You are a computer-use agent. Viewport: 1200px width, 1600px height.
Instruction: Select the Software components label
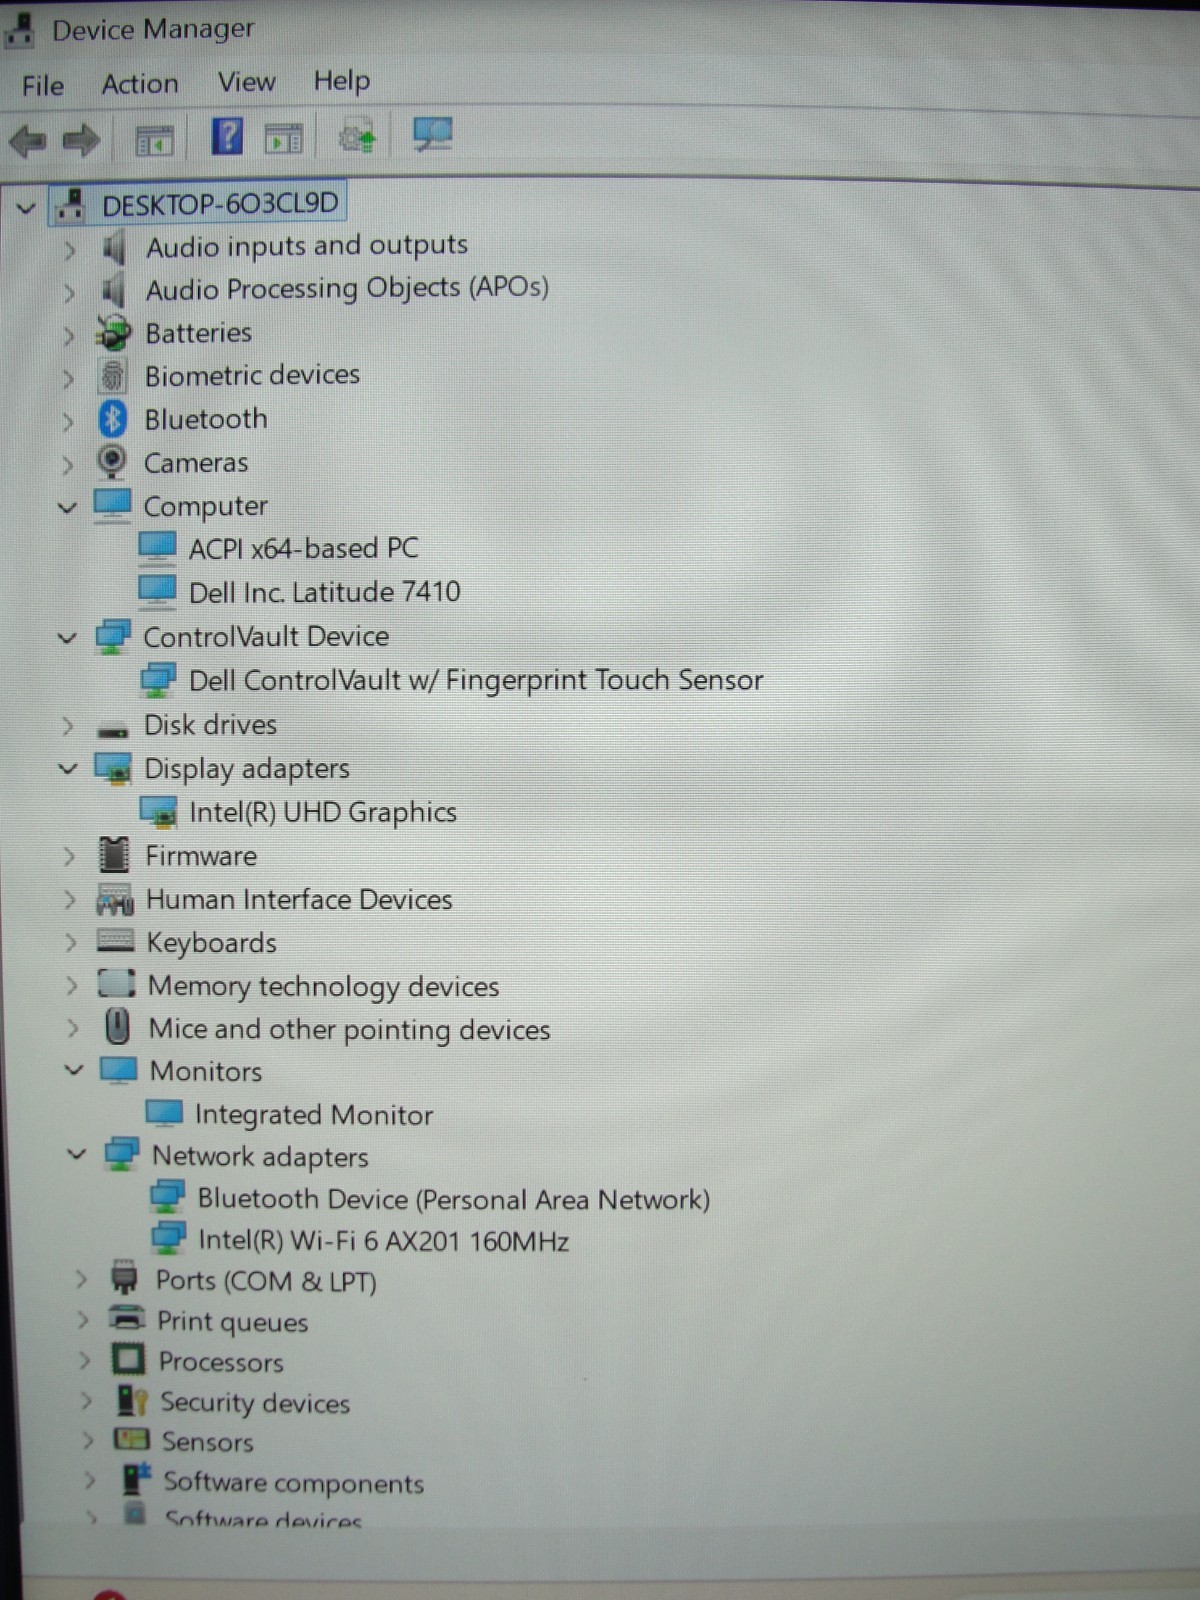coord(293,1483)
